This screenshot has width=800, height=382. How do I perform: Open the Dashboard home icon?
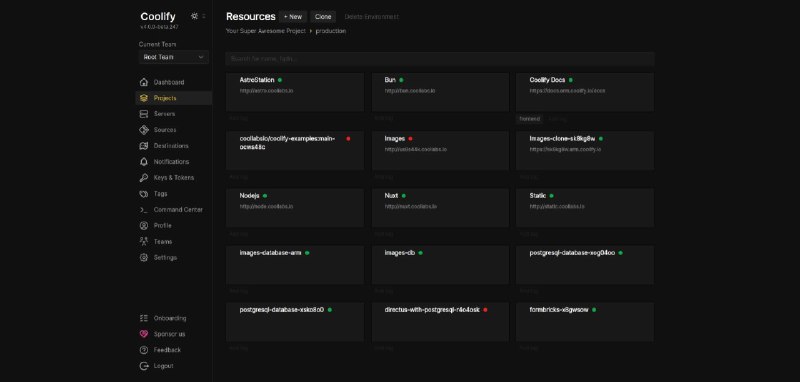144,82
